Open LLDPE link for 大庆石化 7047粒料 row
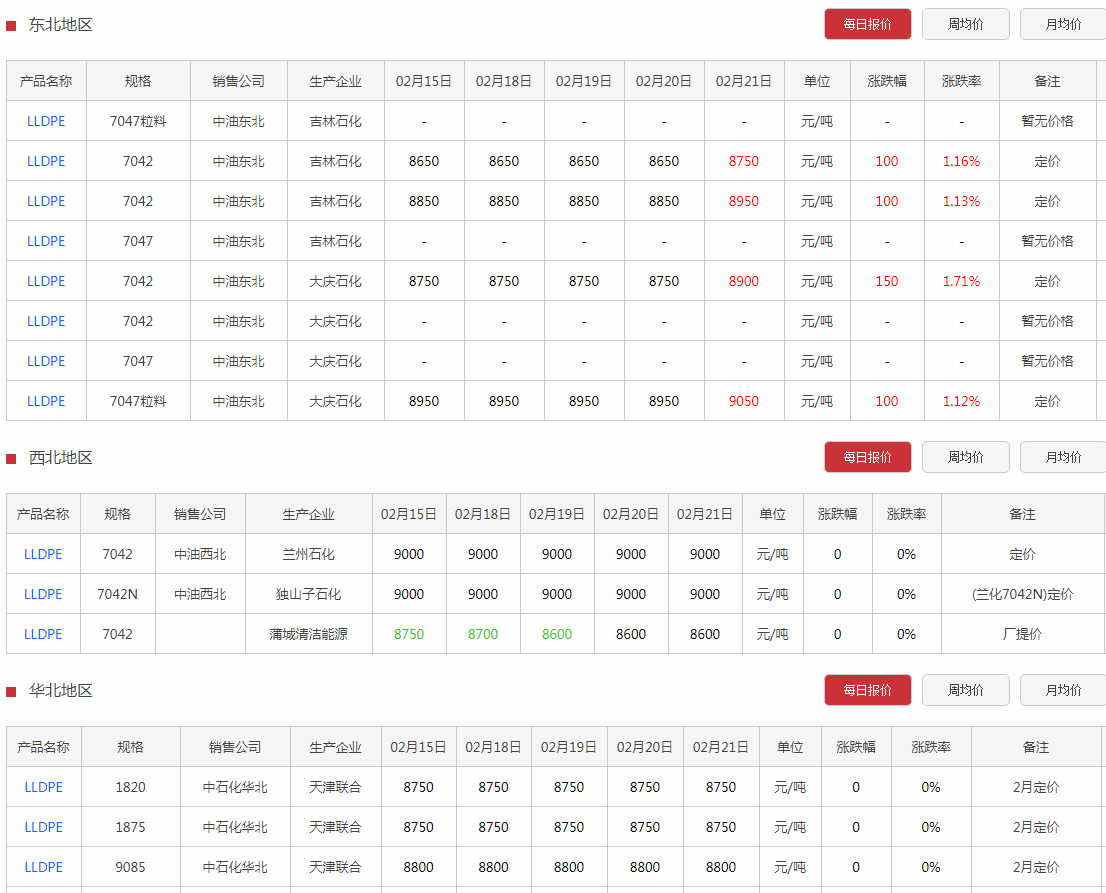Screen dimensions: 1106x893 pos(46,401)
